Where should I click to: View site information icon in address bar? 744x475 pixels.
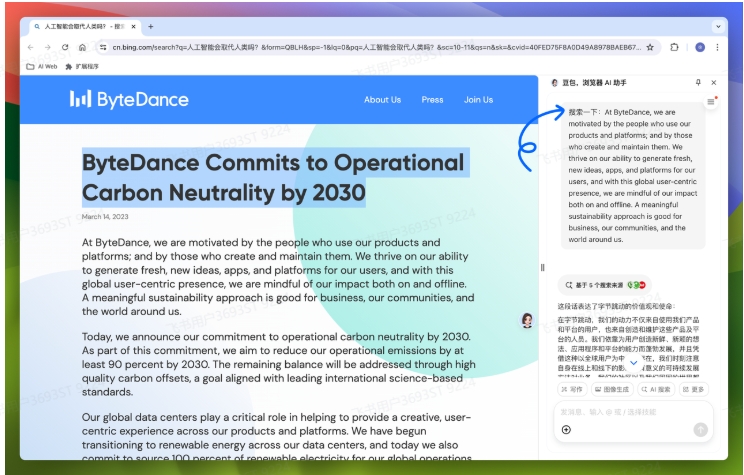103,47
